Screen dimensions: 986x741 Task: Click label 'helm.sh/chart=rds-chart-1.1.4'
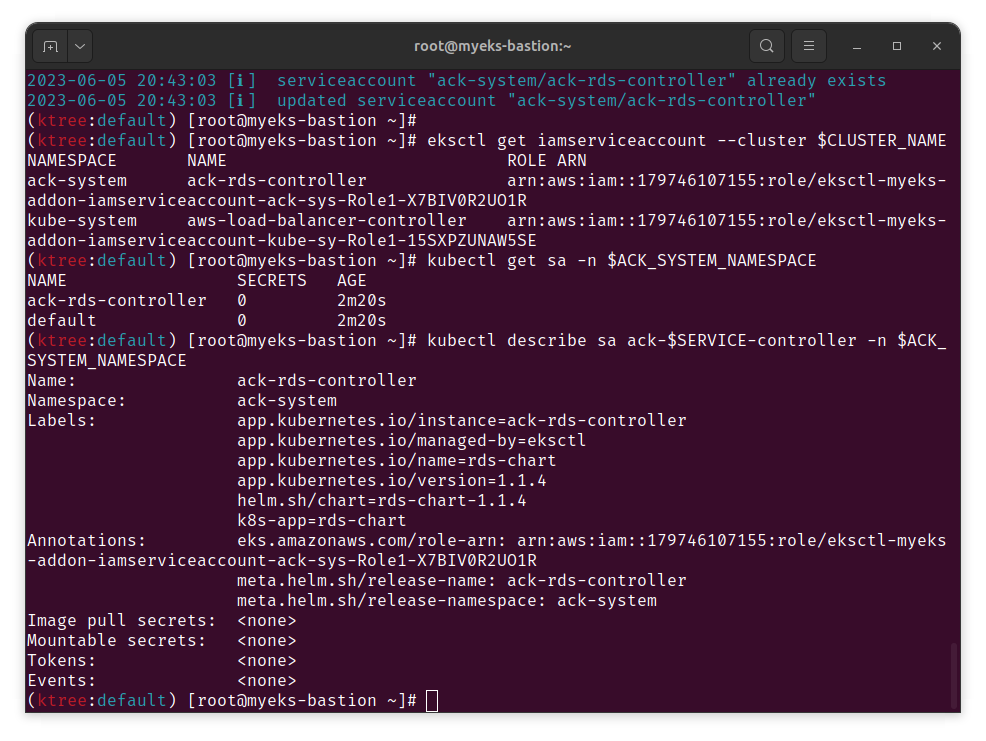[381, 501]
